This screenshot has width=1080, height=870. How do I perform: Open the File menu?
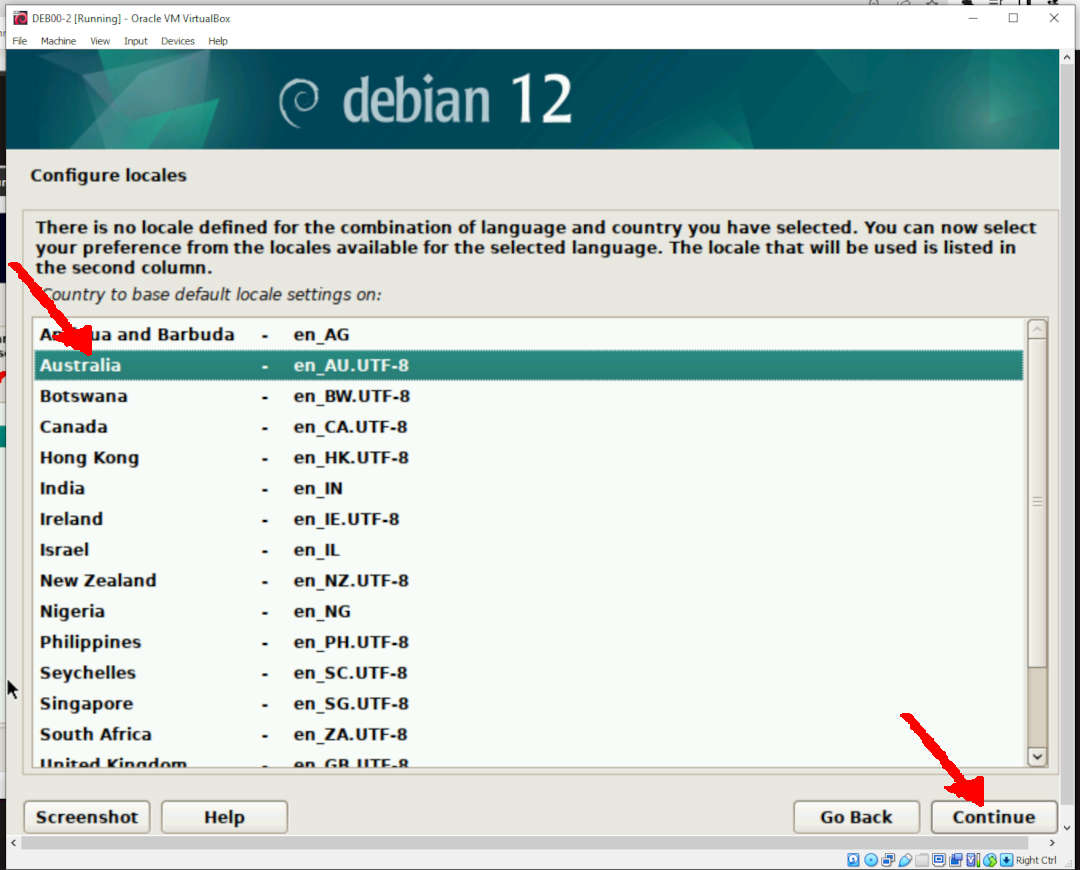coord(19,41)
